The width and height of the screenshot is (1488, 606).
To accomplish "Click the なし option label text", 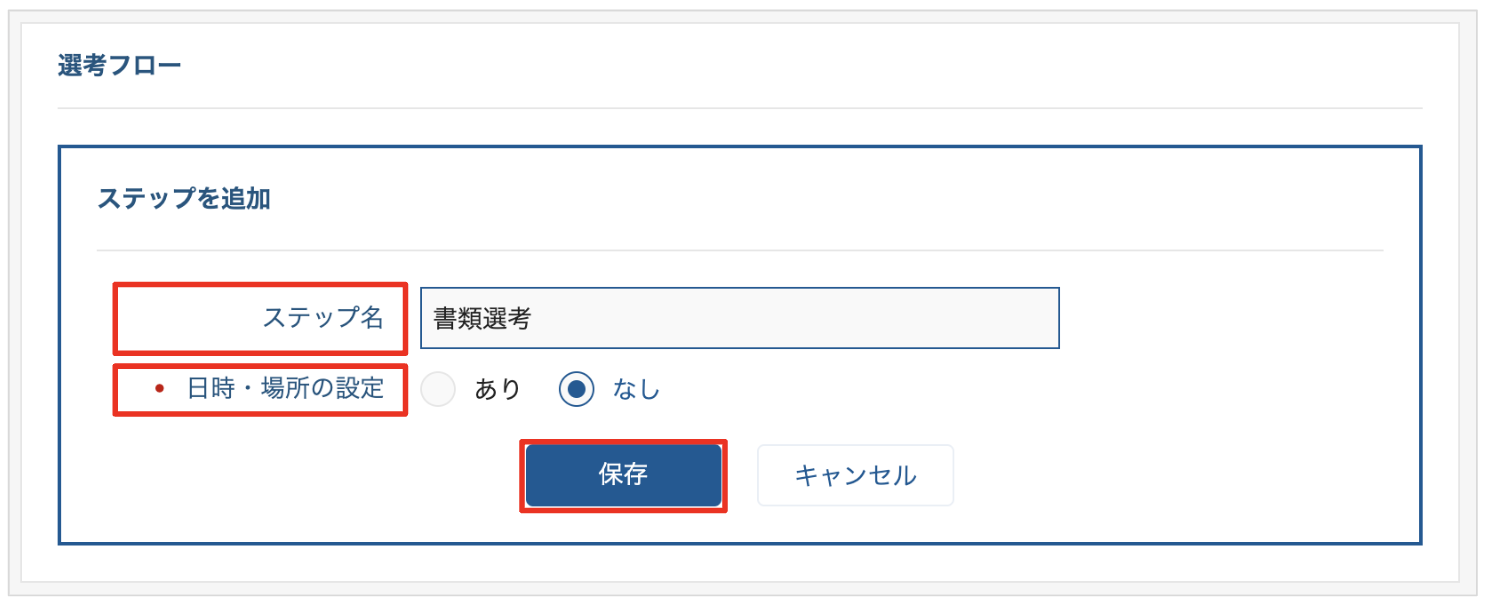I will click(637, 389).
